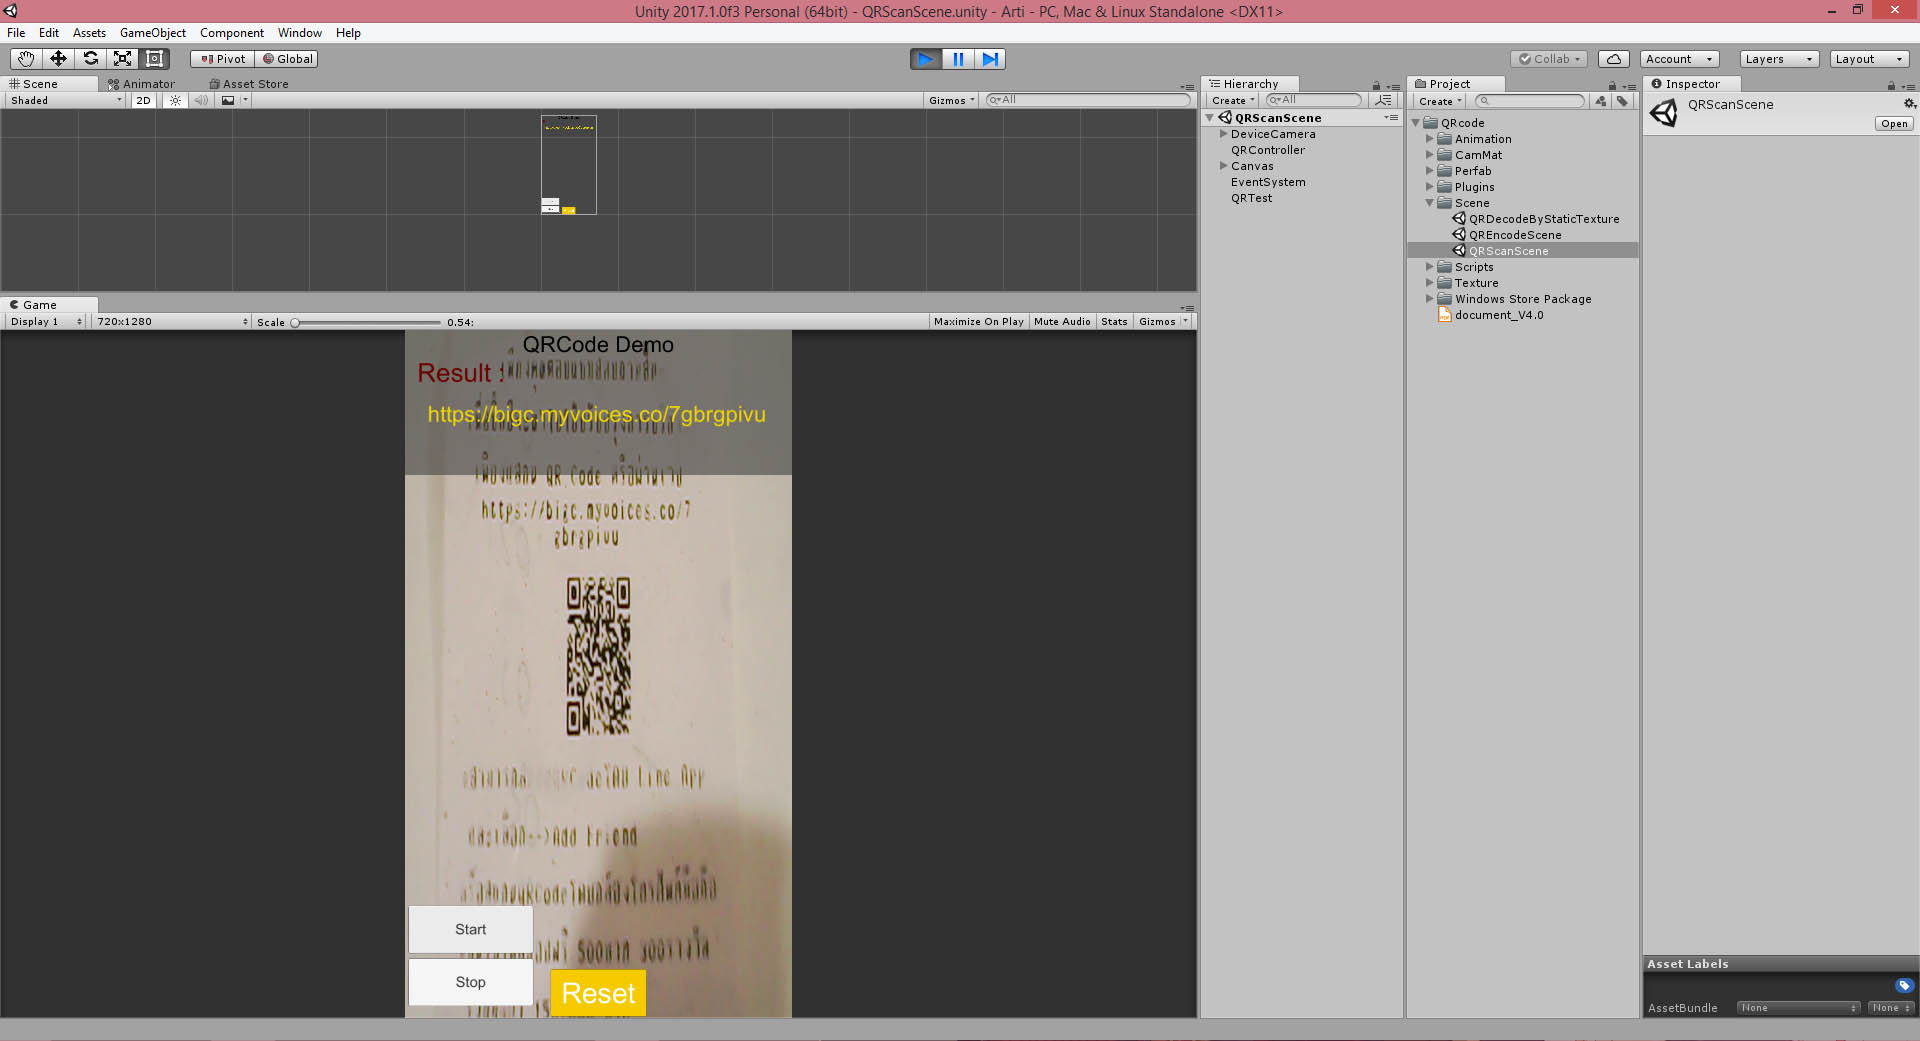Select the Rotate tool
The height and width of the screenshot is (1041, 1920).
tap(90, 59)
